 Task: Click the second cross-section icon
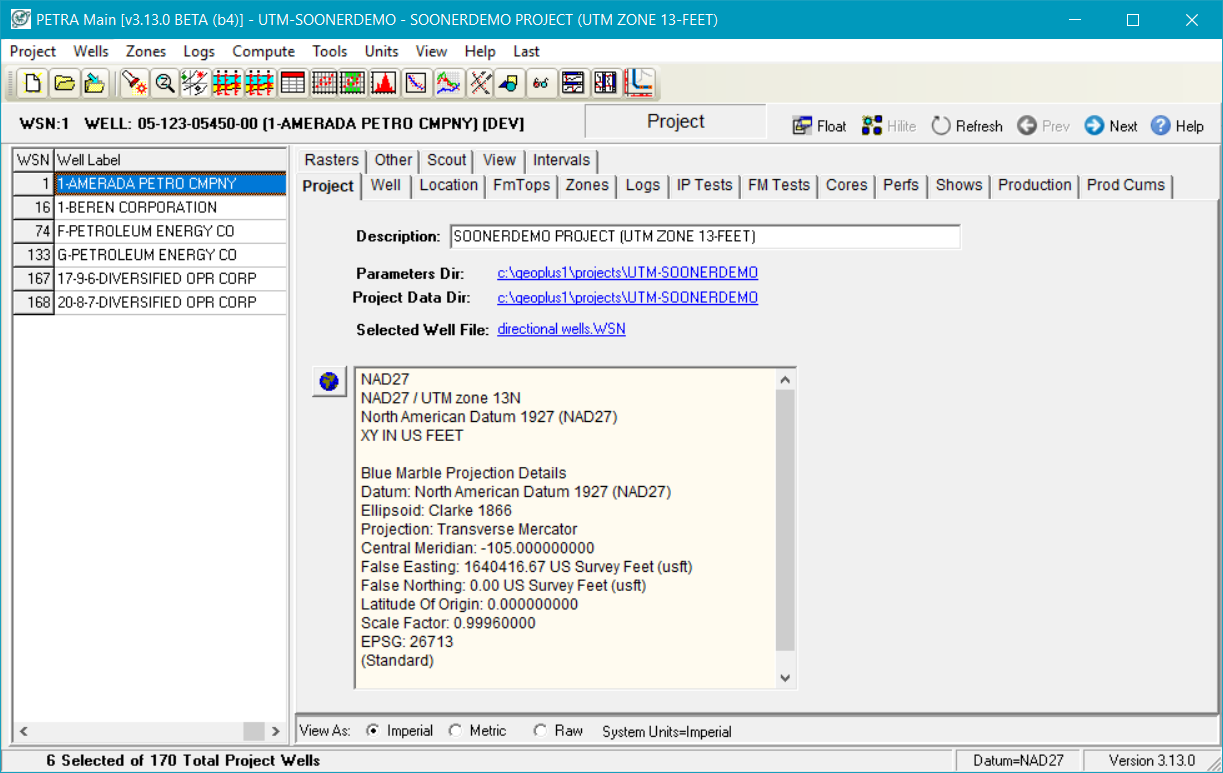coord(259,83)
